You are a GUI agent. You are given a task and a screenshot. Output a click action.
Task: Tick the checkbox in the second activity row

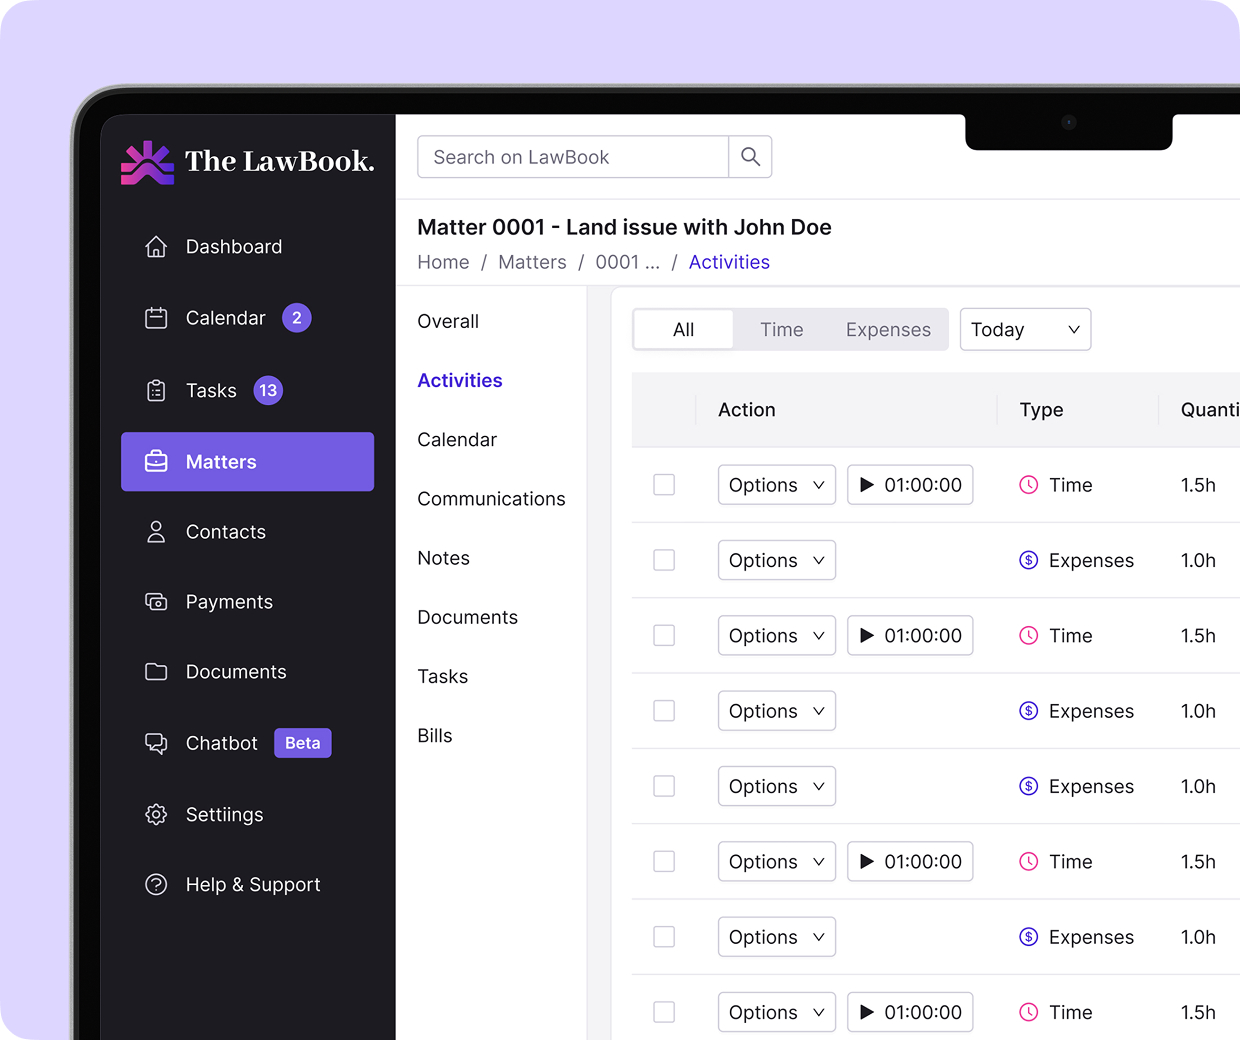coord(664,560)
